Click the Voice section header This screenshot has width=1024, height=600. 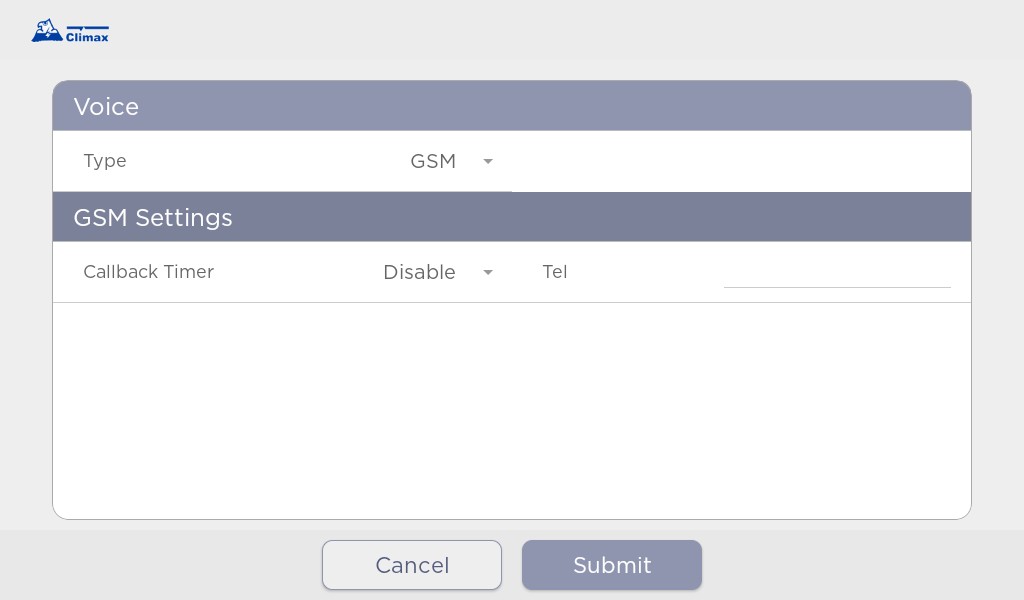512,106
